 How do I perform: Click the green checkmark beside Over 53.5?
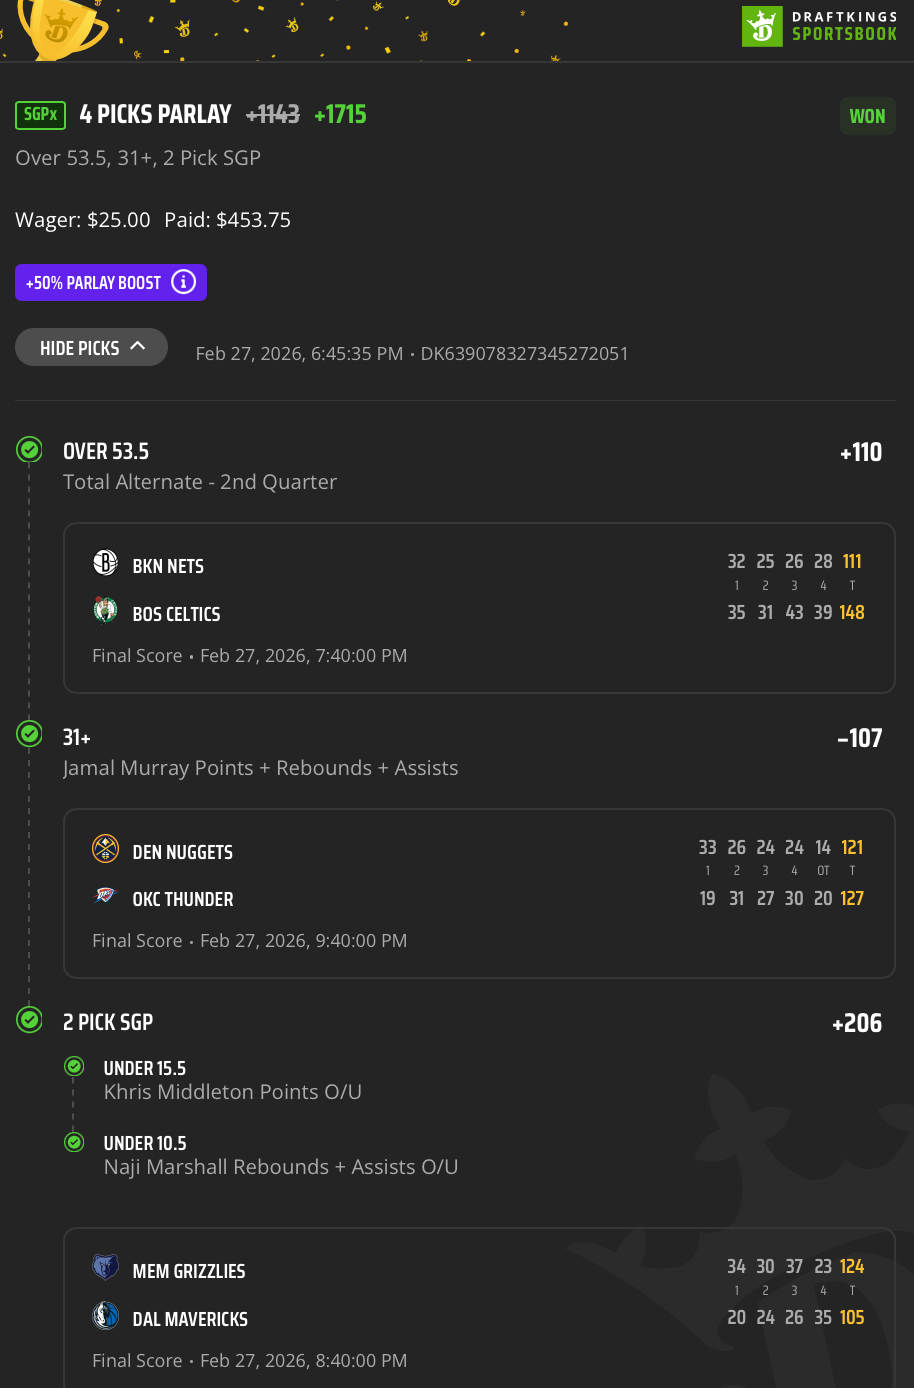pos(29,450)
